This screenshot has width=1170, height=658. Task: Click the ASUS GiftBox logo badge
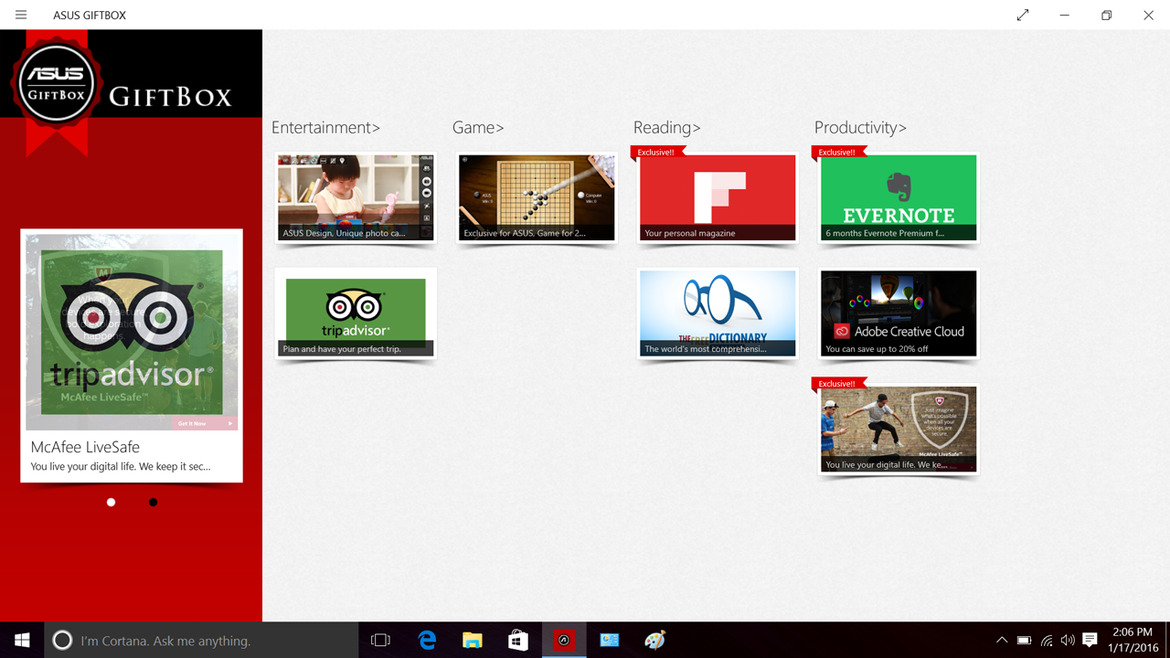click(x=56, y=84)
